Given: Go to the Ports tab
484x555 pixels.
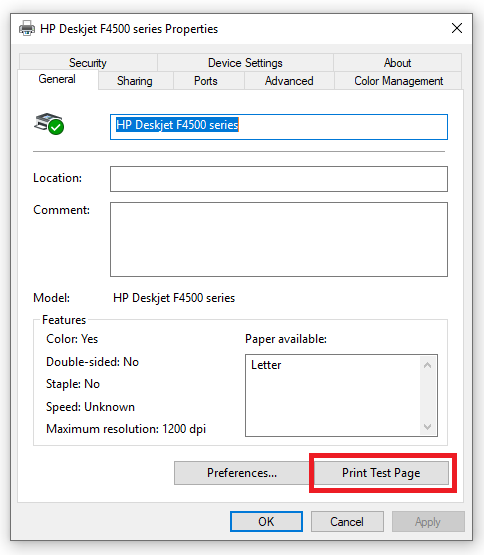Looking at the screenshot, I should tap(206, 81).
